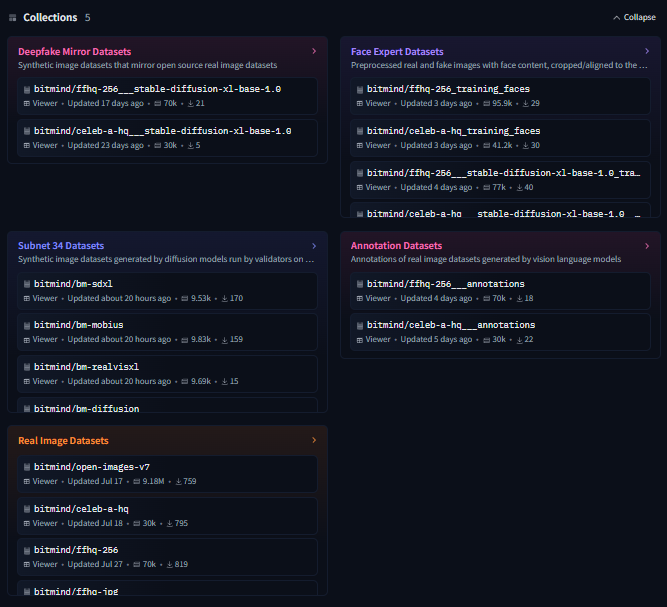Screen dimensions: 667x607
Task: Expand the Real Image Datasets chevron
Action: pyautogui.click(x=314, y=440)
